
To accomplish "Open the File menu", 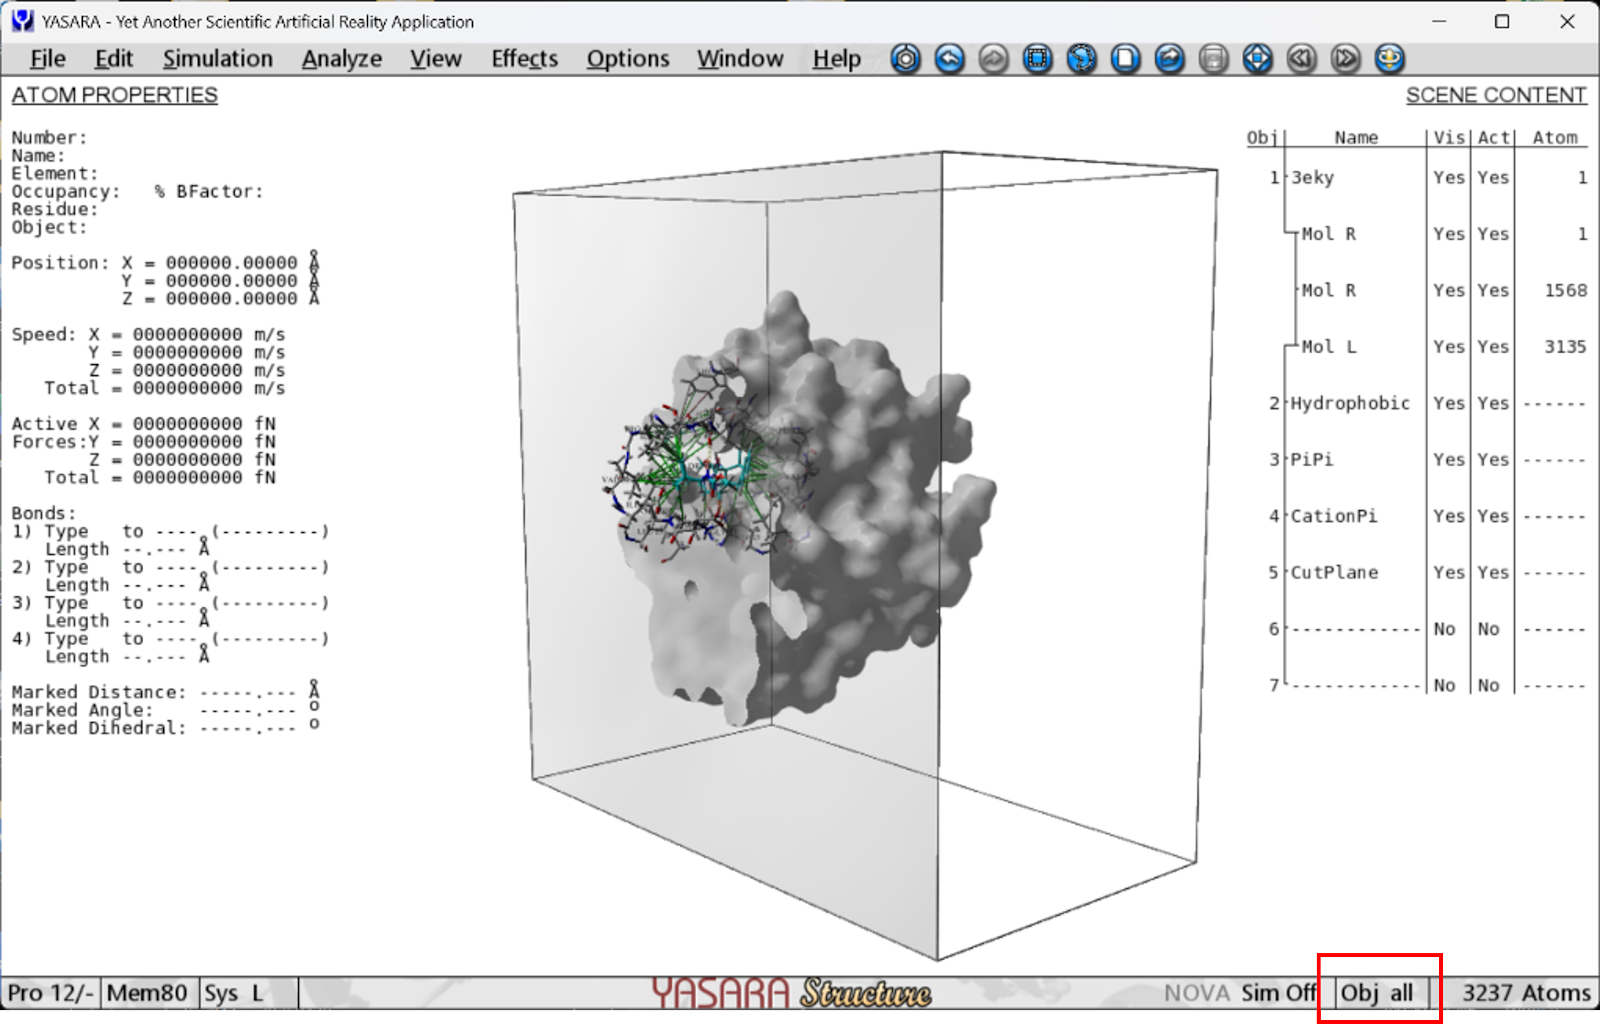I will point(47,59).
